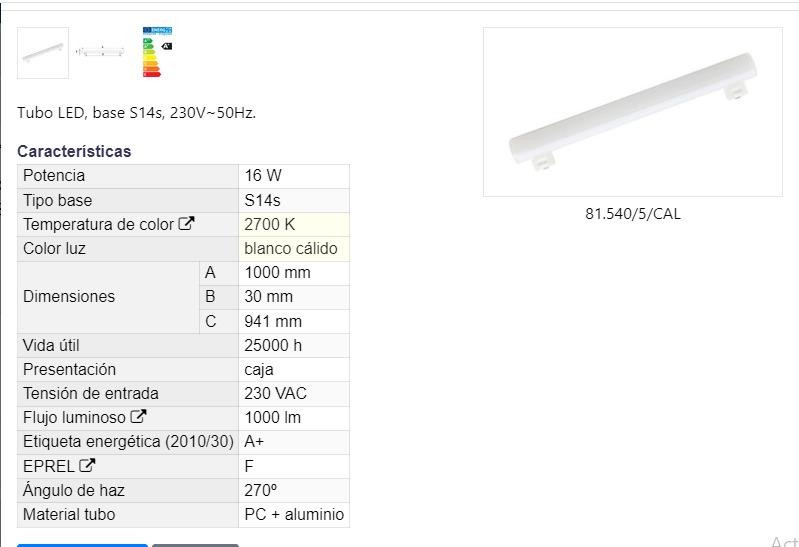Viewport: 799px width, 547px height.
Task: Open the large LED tube product image
Action: coord(632,112)
